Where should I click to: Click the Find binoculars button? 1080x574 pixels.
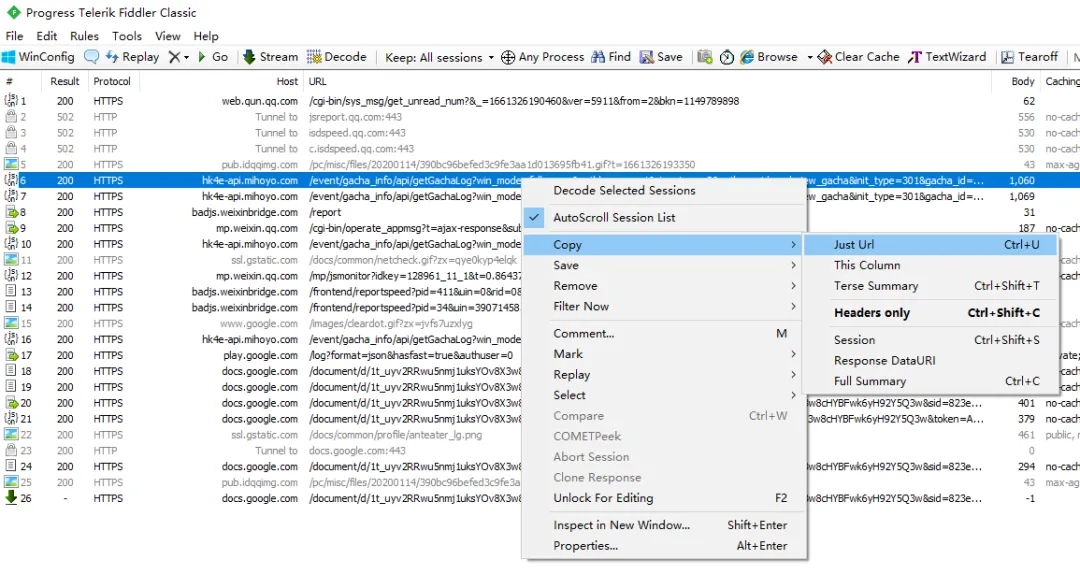point(611,57)
